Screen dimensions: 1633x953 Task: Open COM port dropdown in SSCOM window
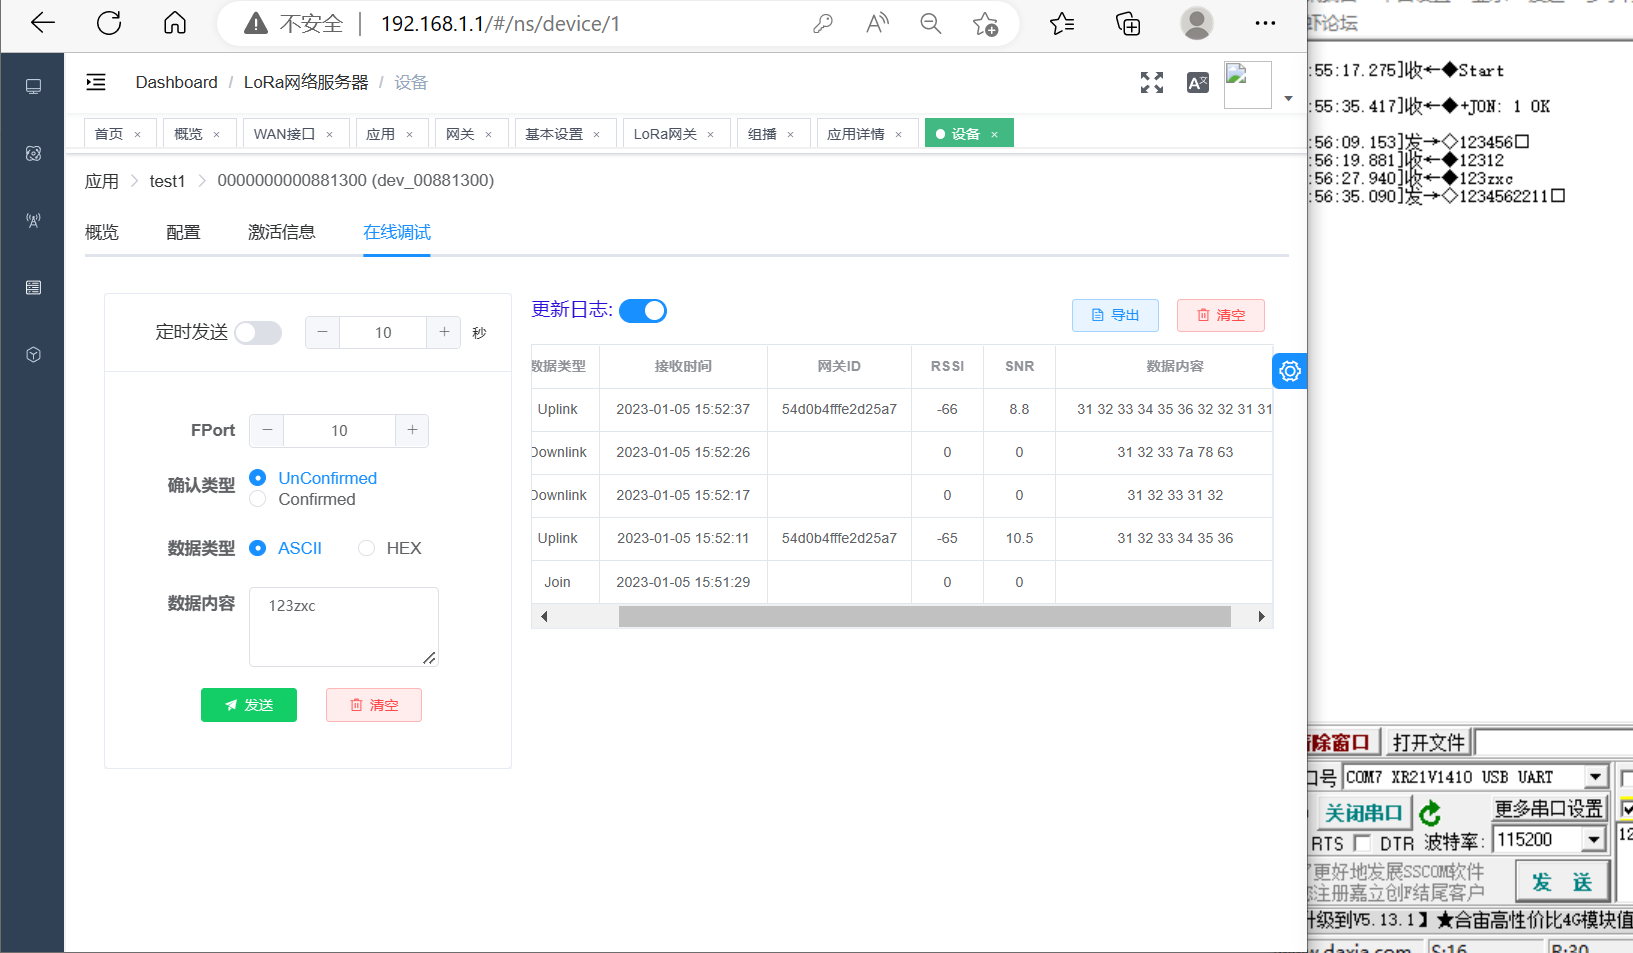tap(1595, 777)
